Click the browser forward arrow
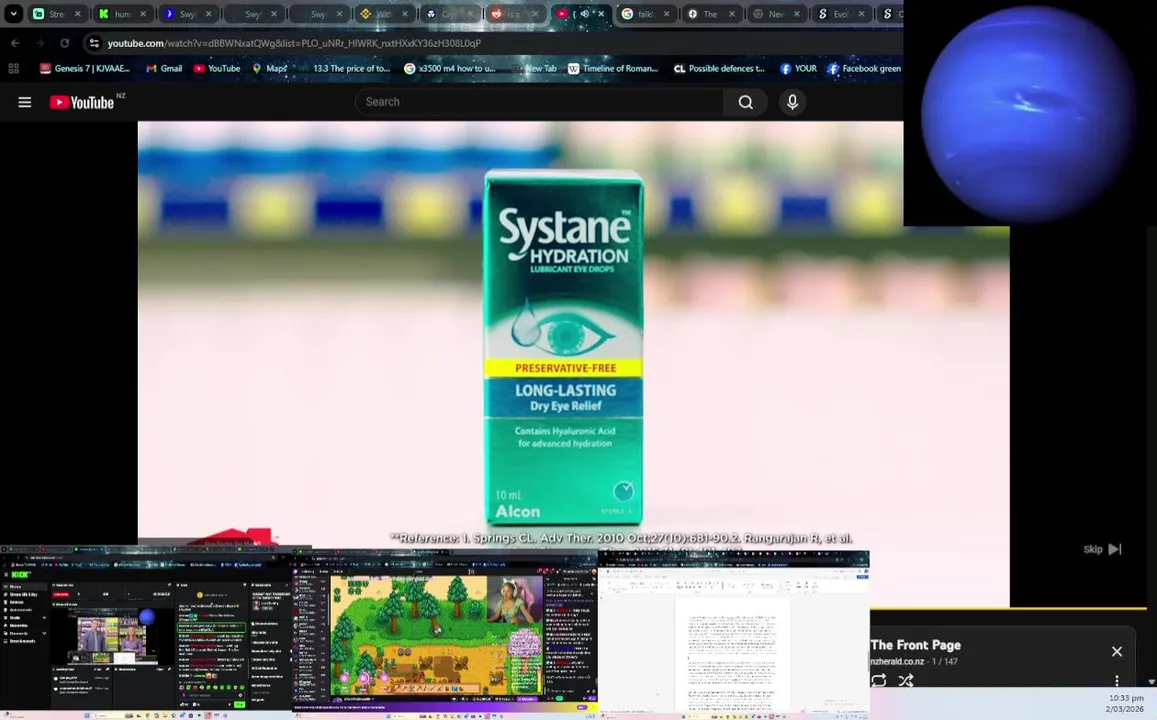1157x720 pixels. click(40, 44)
